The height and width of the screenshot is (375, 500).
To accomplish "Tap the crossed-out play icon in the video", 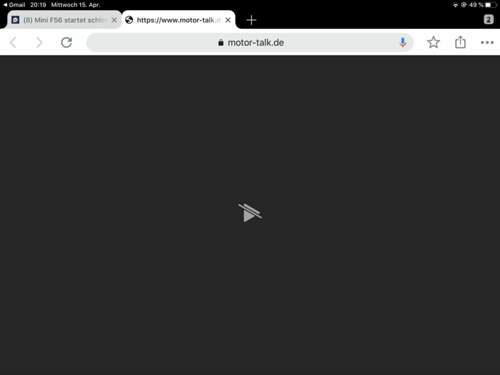I will tap(250, 213).
